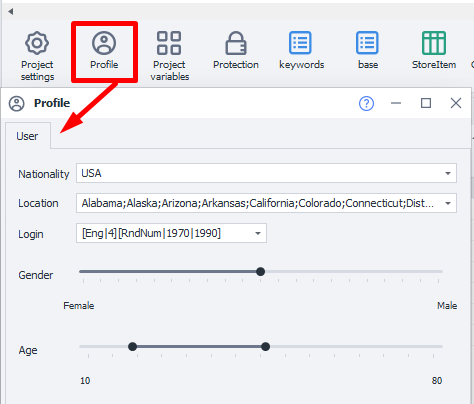The width and height of the screenshot is (474, 404).
Task: Minimize the Profile window
Action: 396,103
